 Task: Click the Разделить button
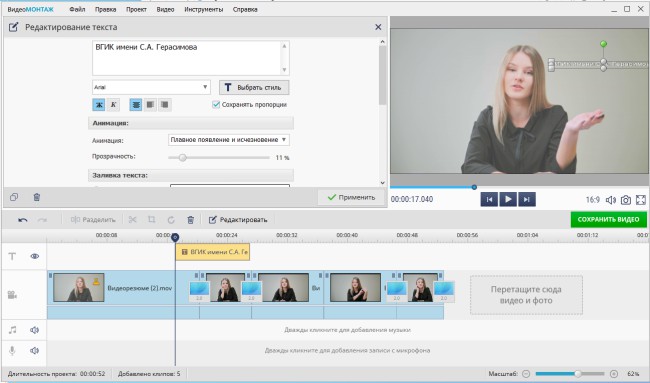tap(93, 220)
